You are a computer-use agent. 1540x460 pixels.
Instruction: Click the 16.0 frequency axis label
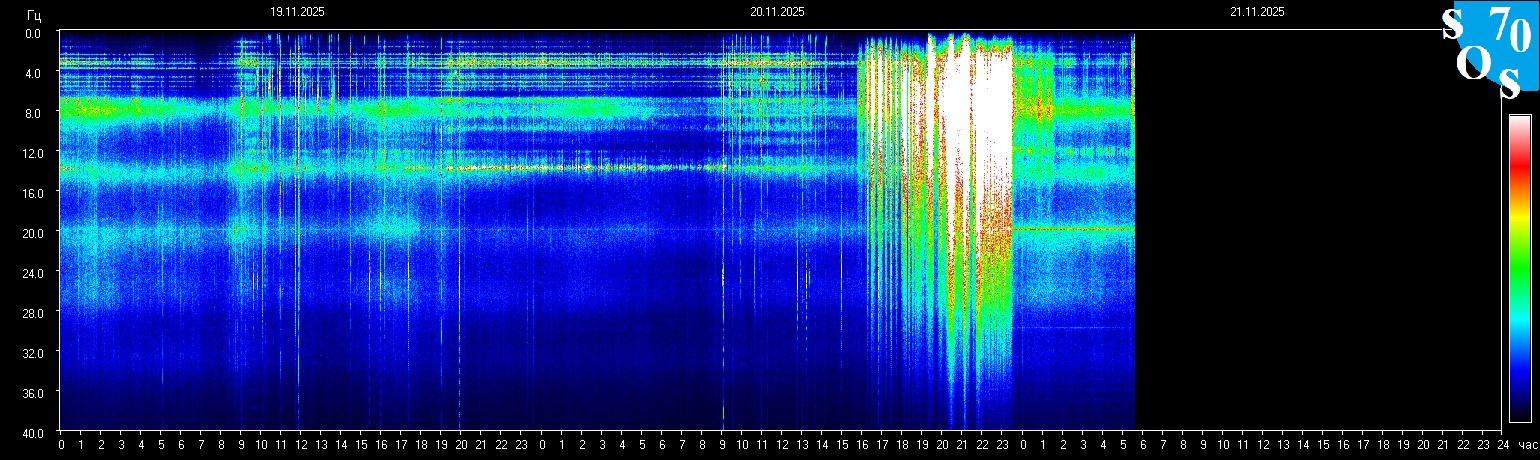pos(30,193)
